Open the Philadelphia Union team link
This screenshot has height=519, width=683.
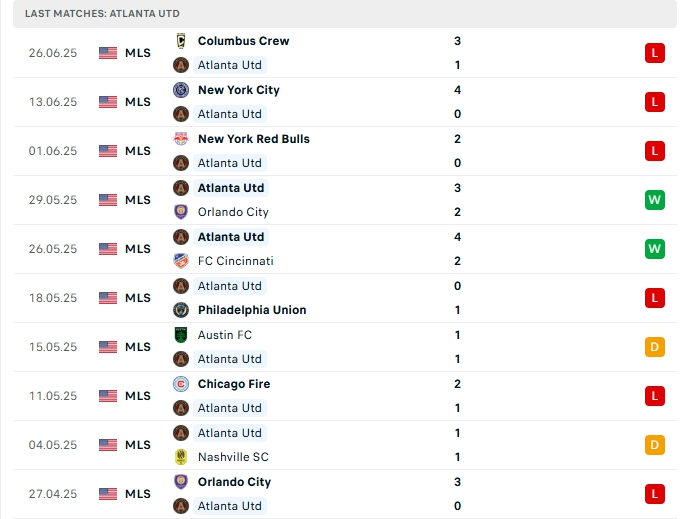[252, 310]
